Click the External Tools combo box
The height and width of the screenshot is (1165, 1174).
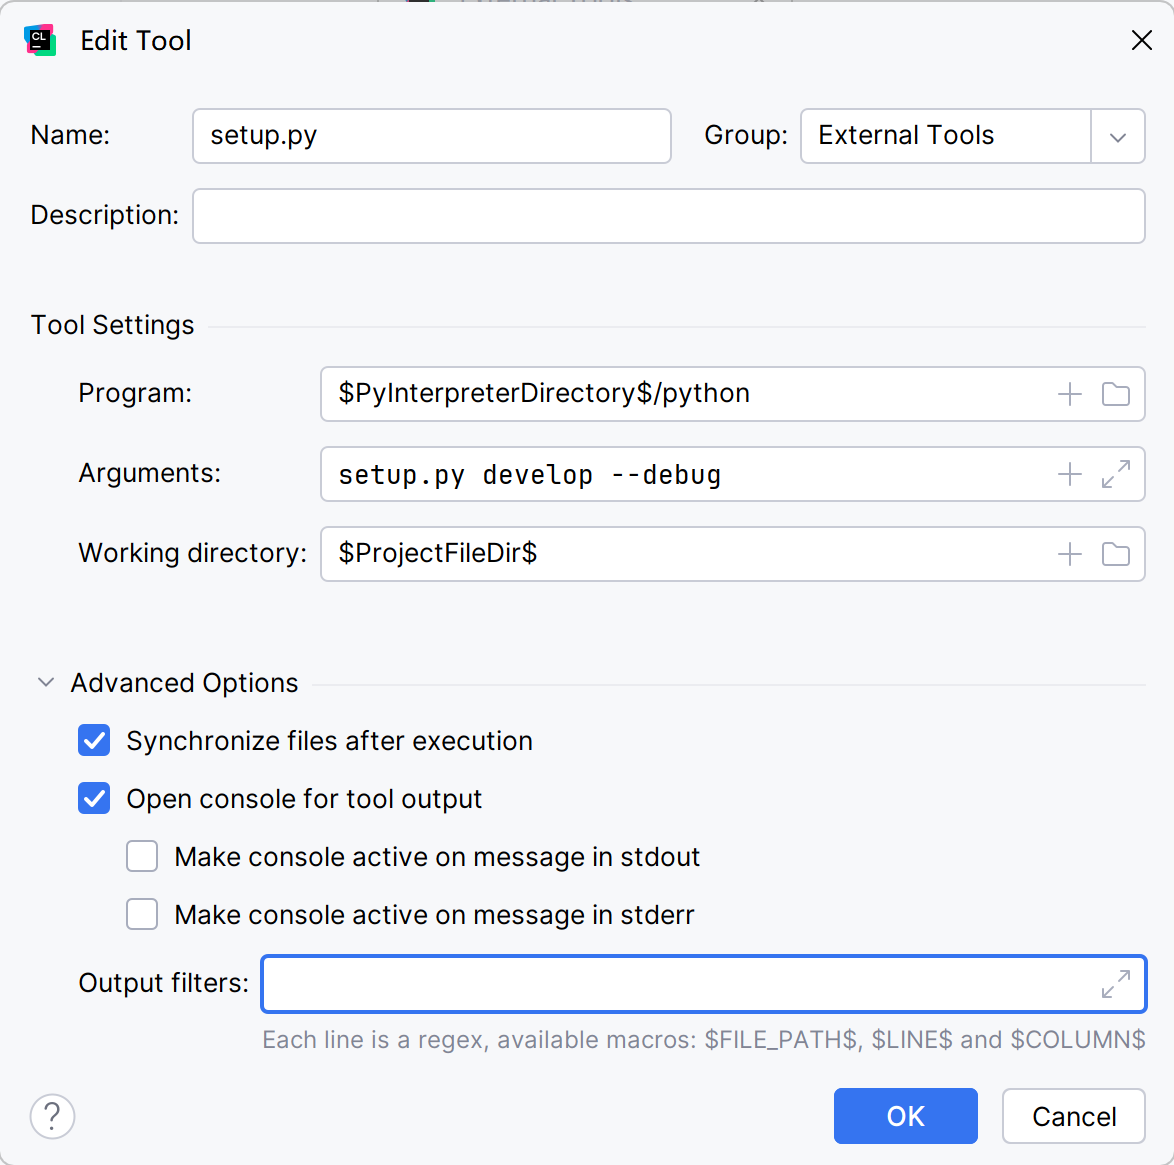[x=944, y=136]
